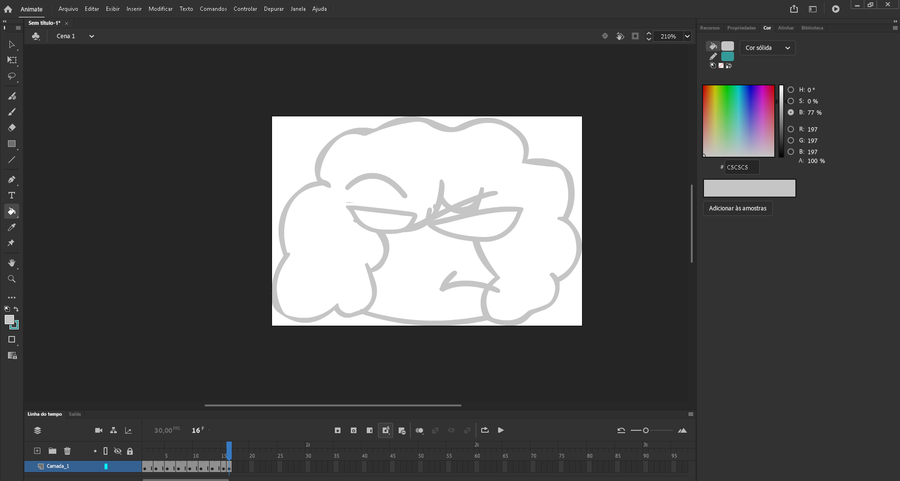Screen dimensions: 900x481
Task: Select the Line tool
Action: [11, 160]
